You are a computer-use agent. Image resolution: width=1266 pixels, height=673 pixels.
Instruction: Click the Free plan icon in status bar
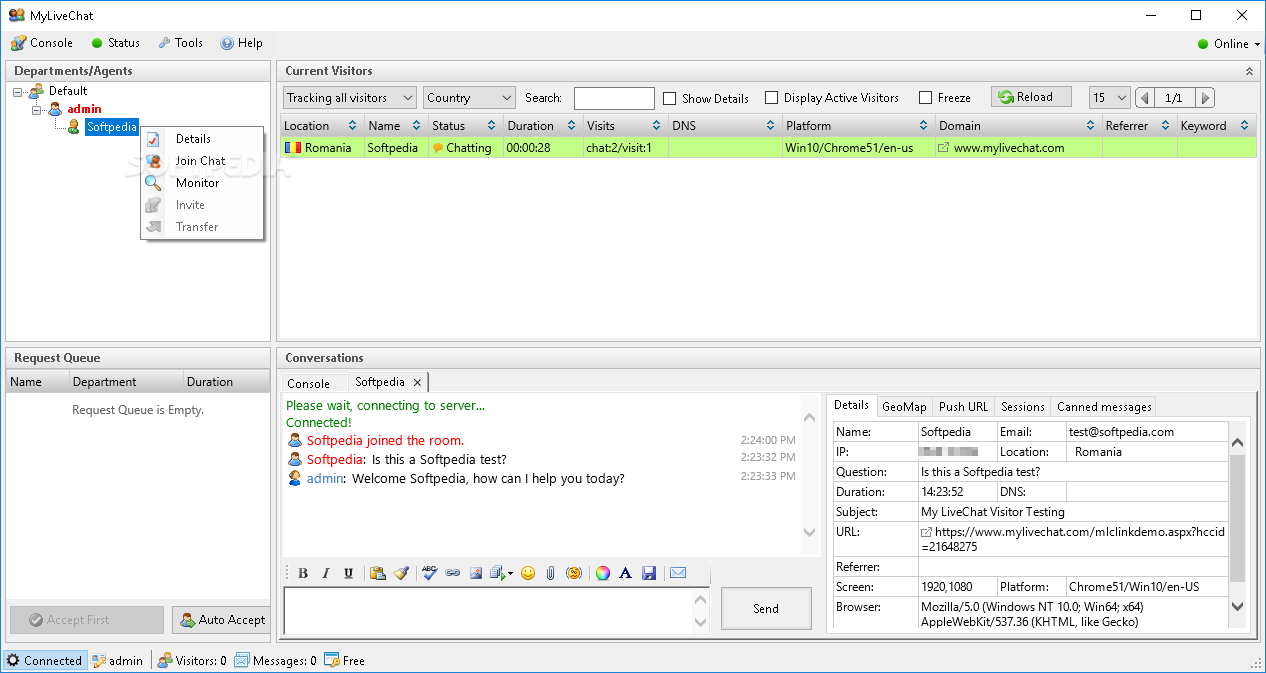tap(332, 661)
